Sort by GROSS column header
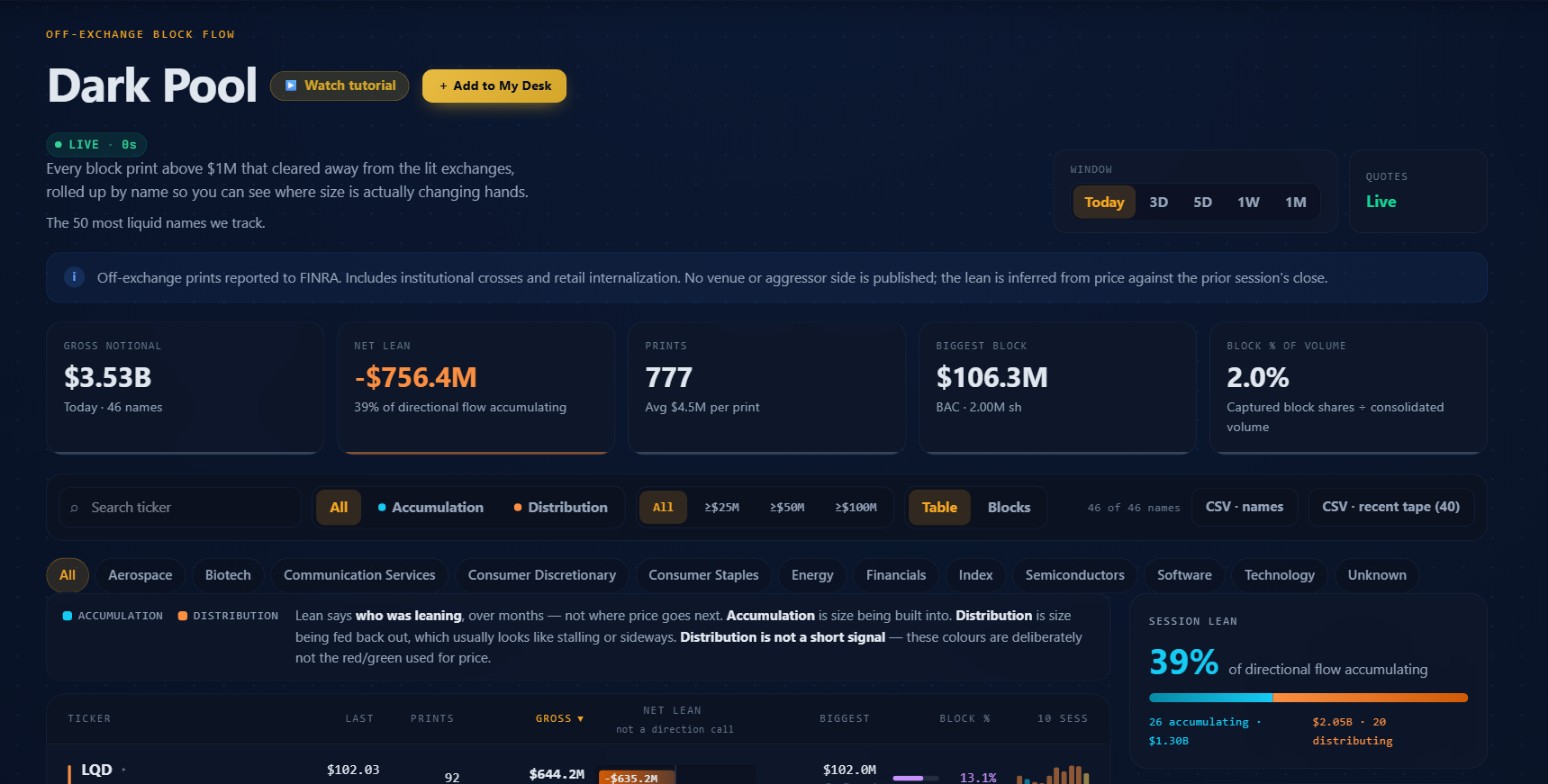The image size is (1548, 784). 560,718
